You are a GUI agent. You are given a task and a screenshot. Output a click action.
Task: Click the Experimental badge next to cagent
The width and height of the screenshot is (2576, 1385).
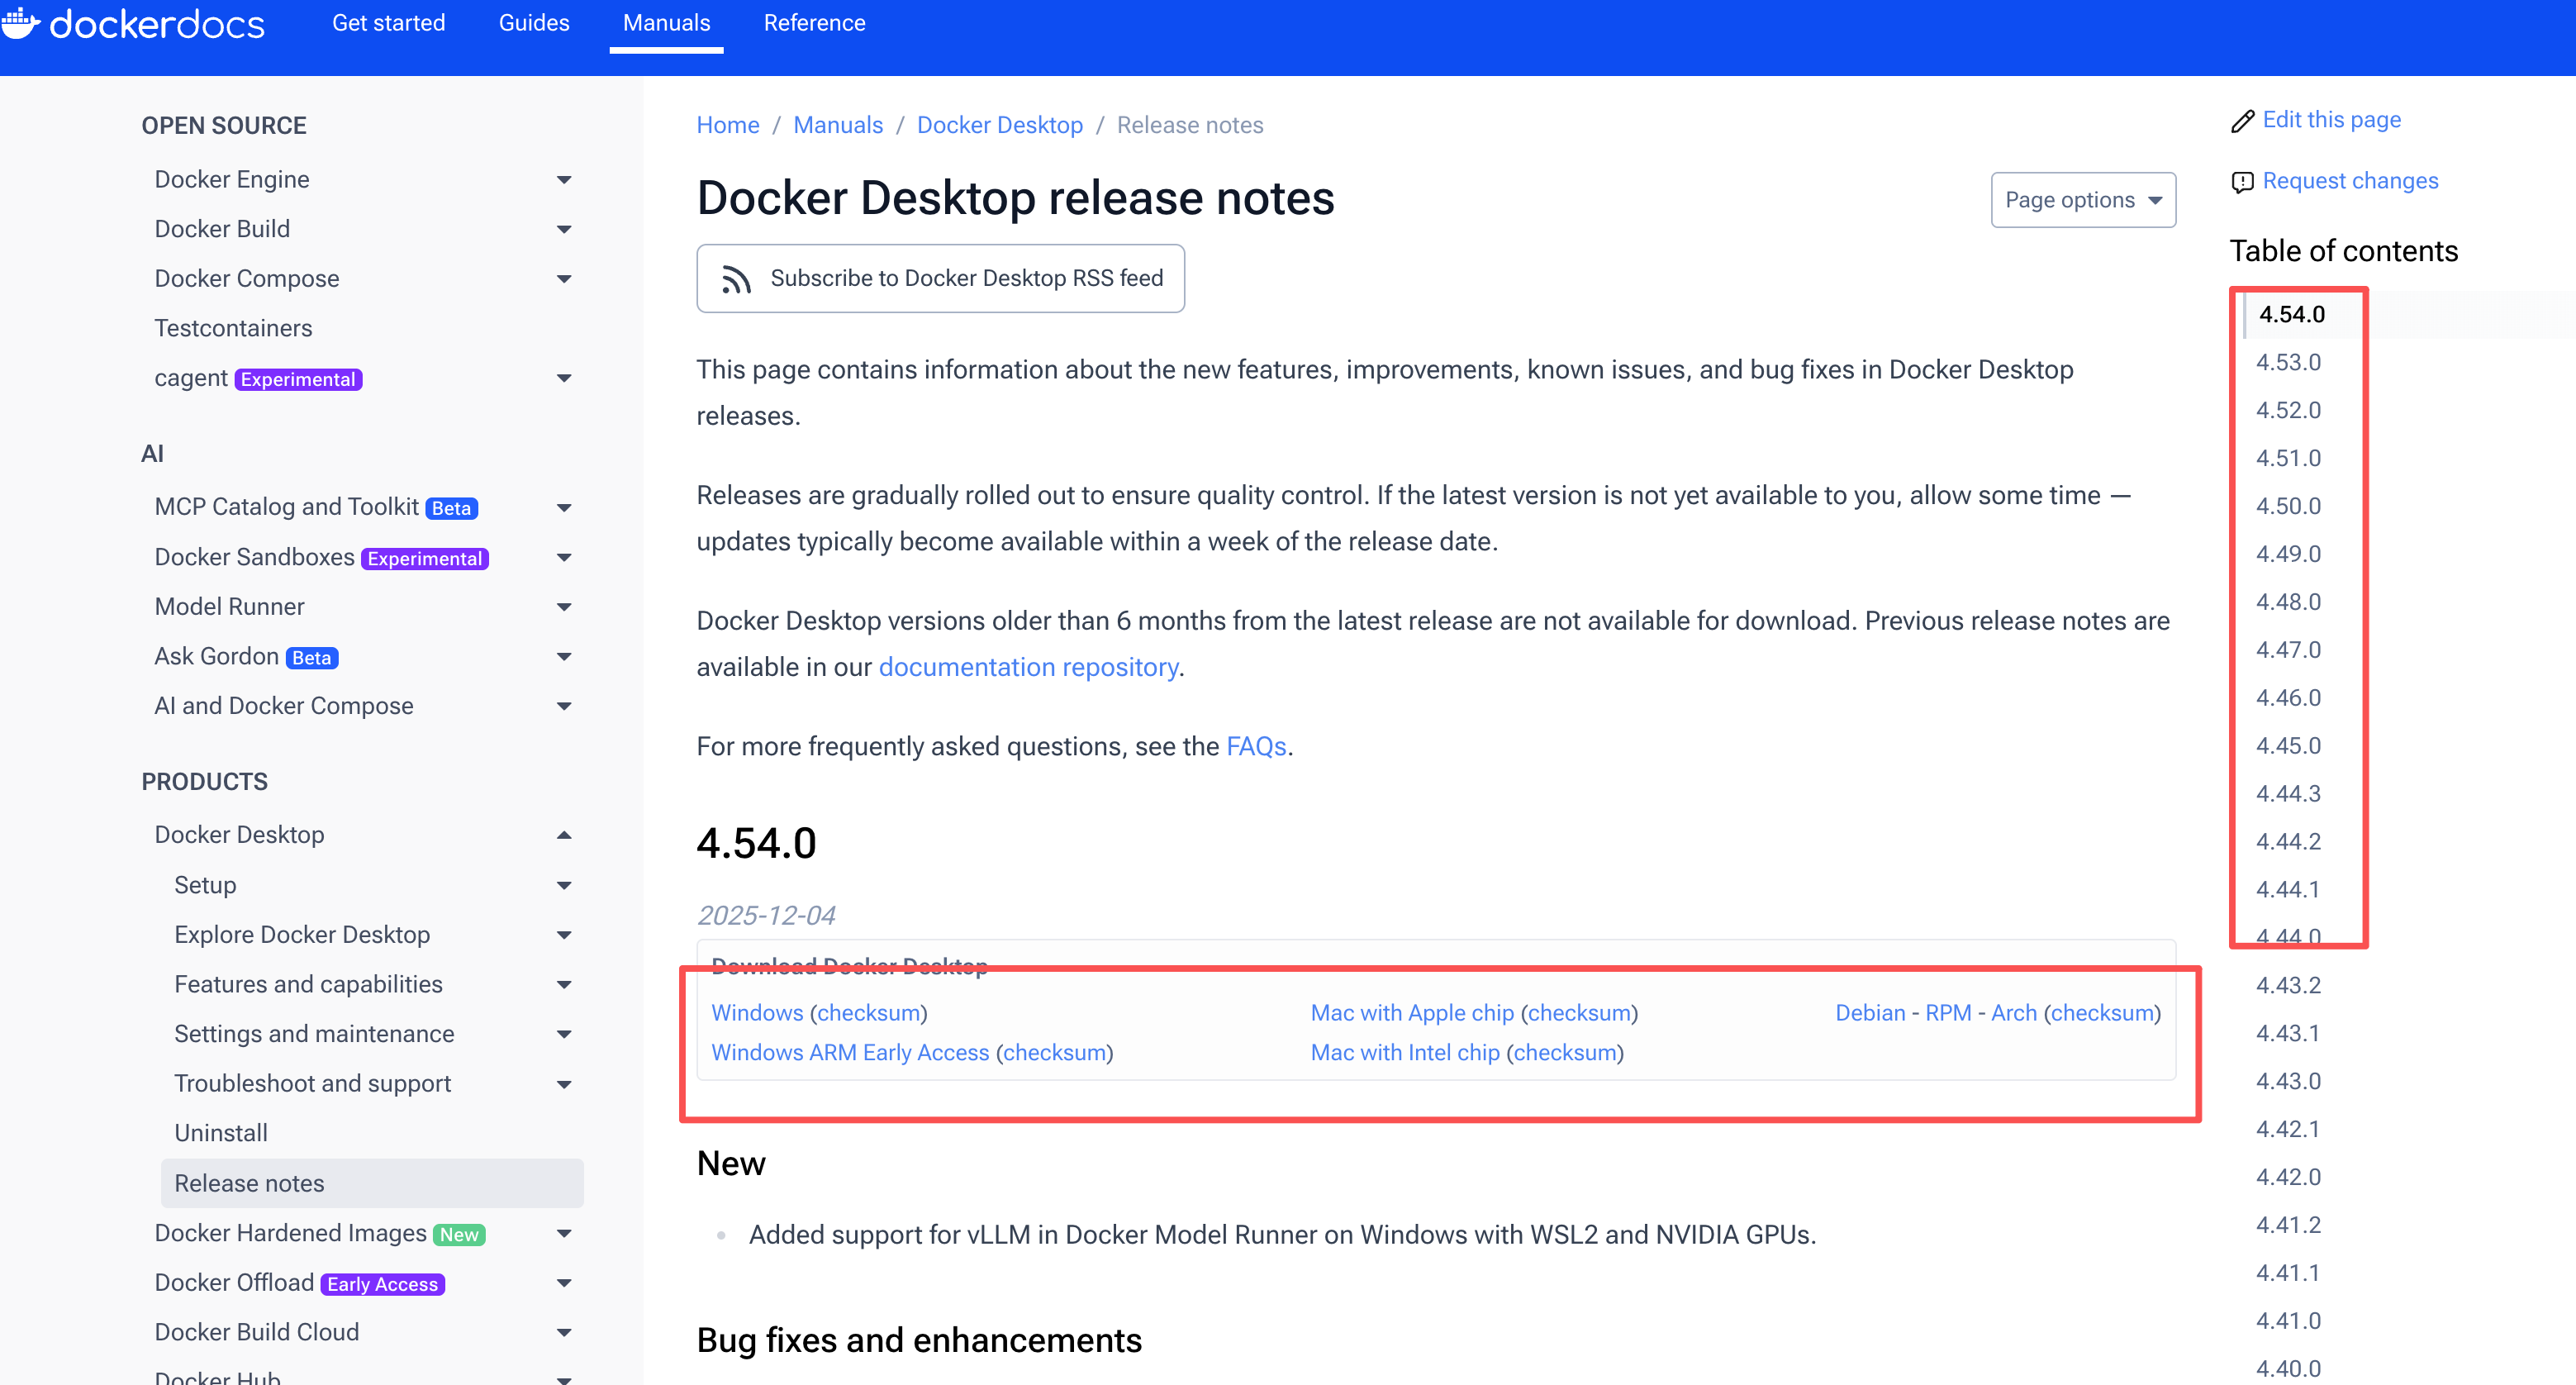pos(298,379)
